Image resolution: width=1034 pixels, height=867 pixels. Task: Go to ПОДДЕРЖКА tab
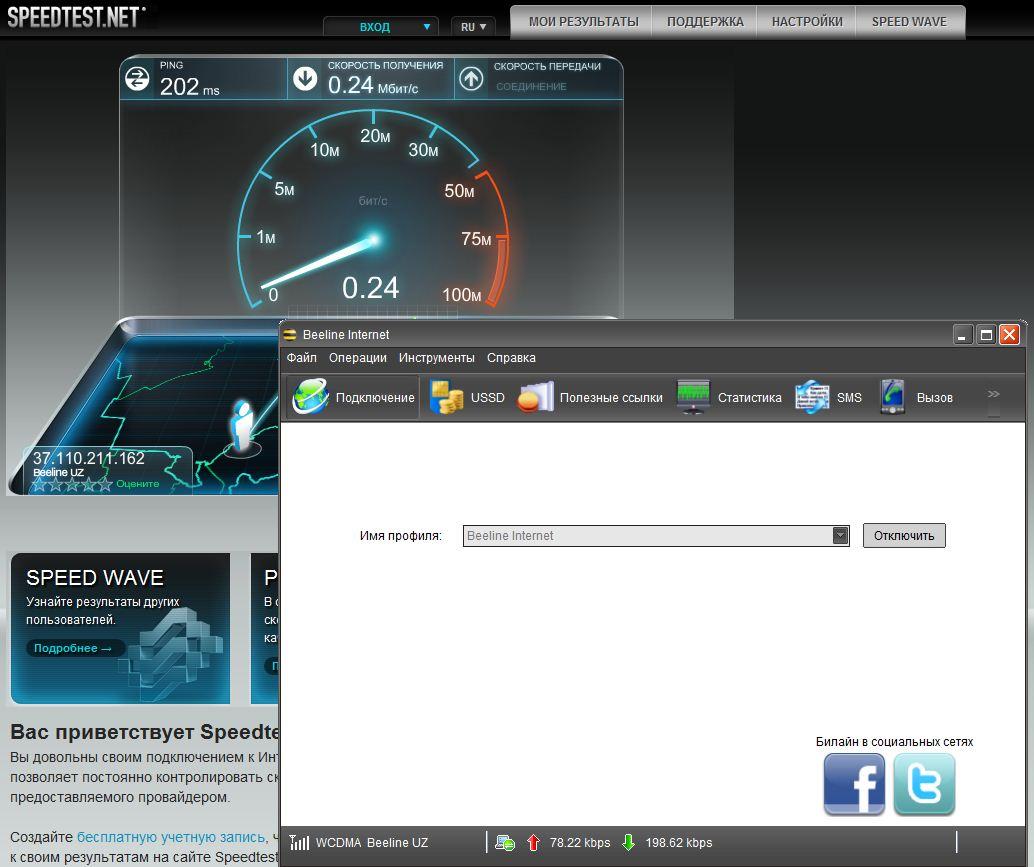point(705,22)
